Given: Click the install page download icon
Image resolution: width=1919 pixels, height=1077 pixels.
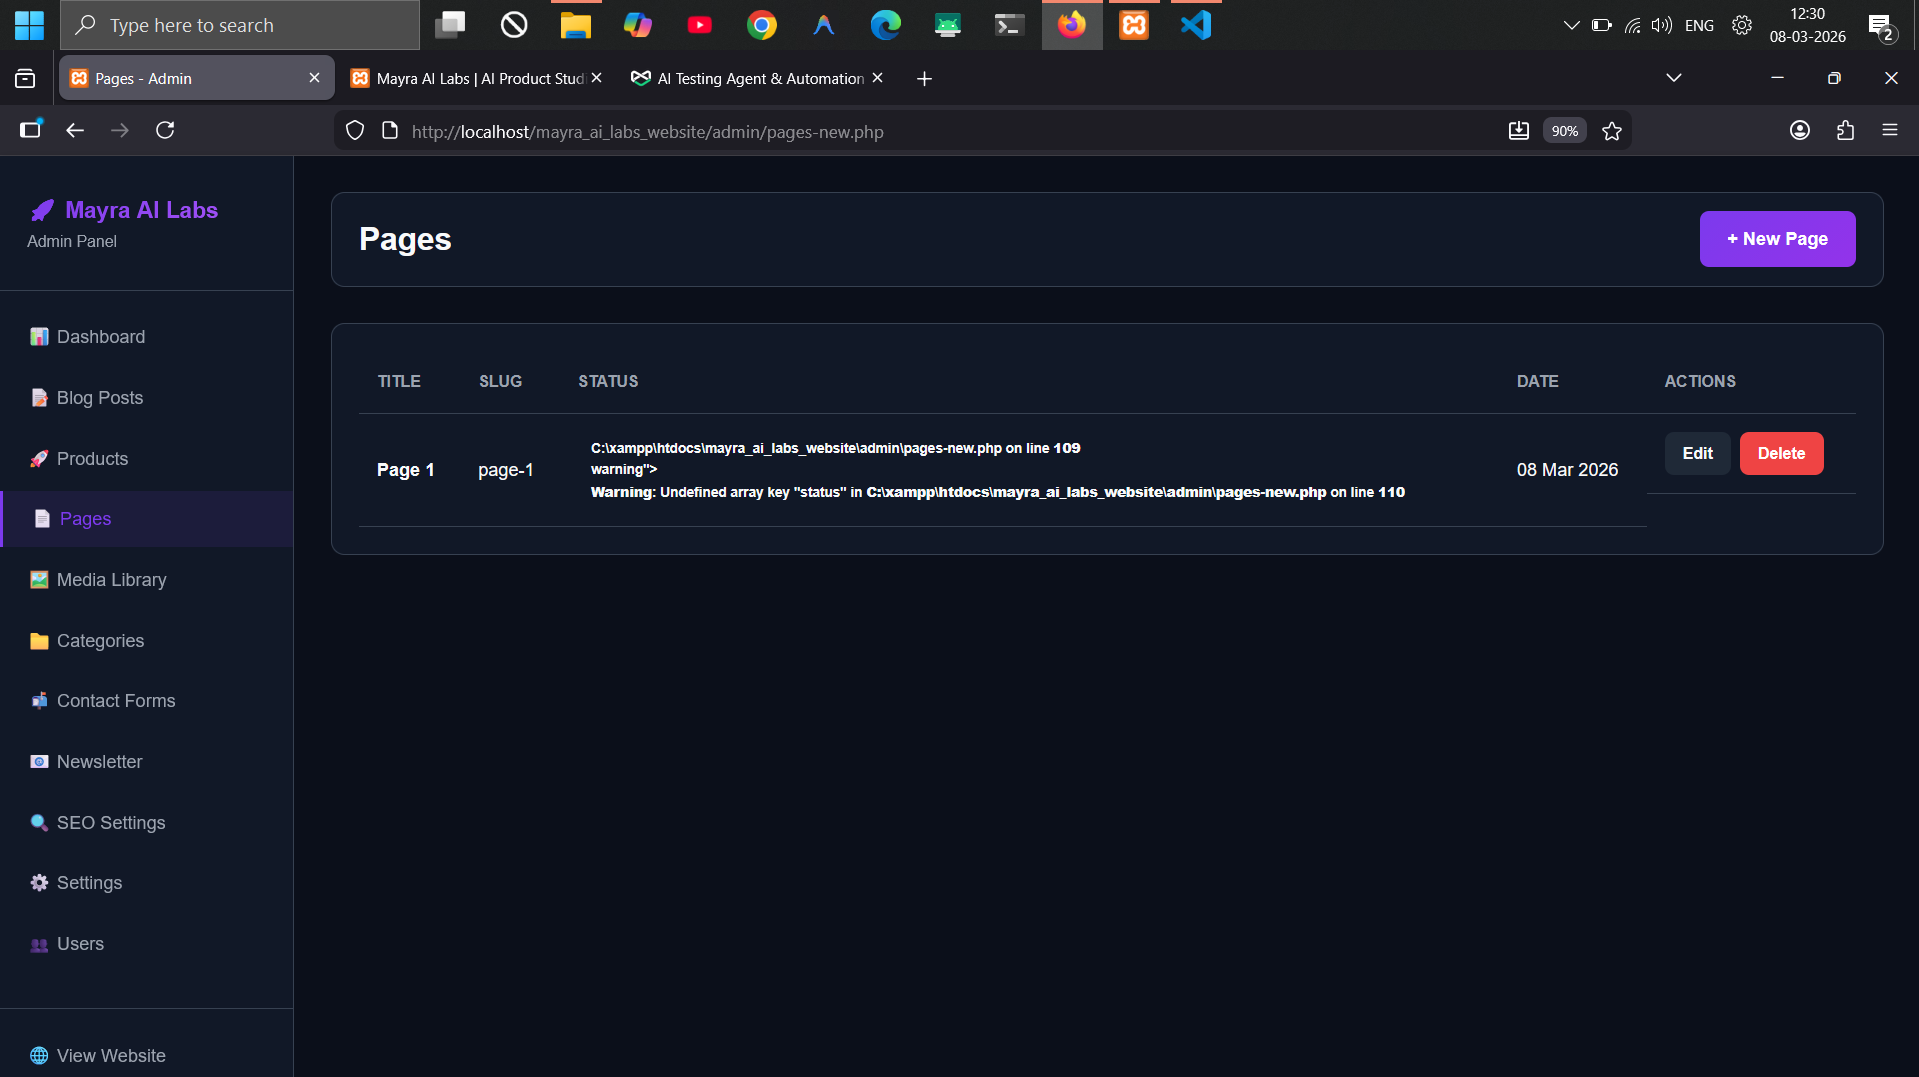Looking at the screenshot, I should [x=1518, y=131].
